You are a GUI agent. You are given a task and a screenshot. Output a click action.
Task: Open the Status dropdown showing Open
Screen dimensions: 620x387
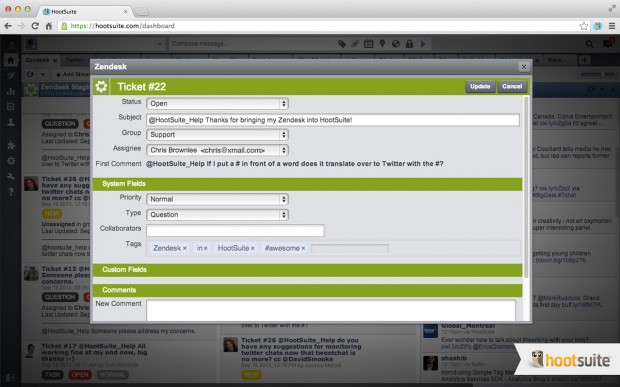coord(217,104)
